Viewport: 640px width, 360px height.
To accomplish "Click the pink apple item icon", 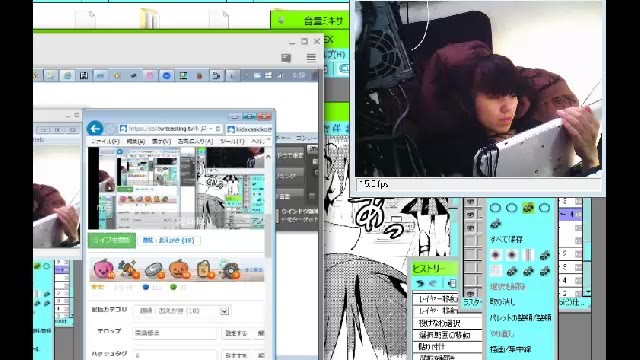I will pos(103,269).
